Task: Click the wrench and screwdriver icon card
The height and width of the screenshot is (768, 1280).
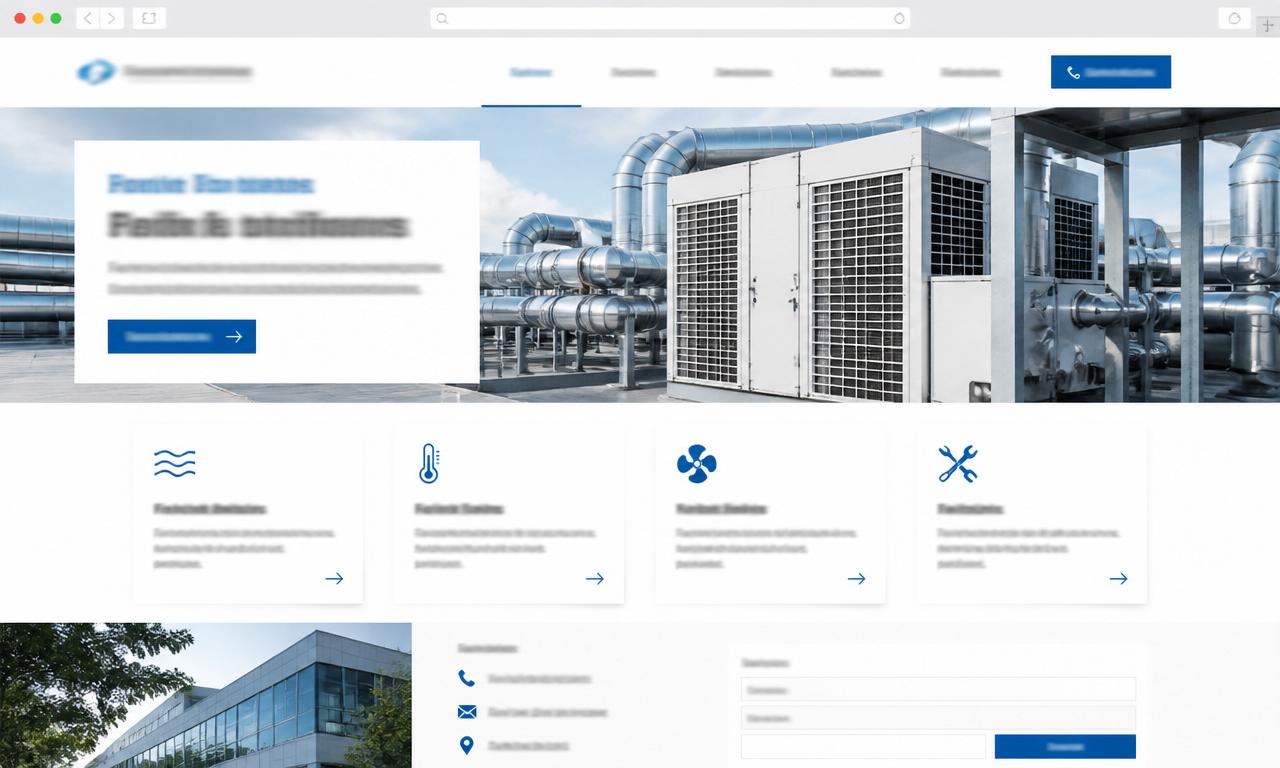Action: click(1032, 514)
